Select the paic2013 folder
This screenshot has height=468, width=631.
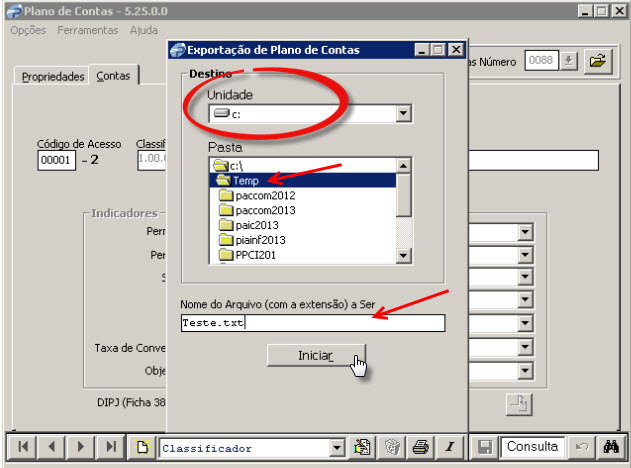pos(303,225)
